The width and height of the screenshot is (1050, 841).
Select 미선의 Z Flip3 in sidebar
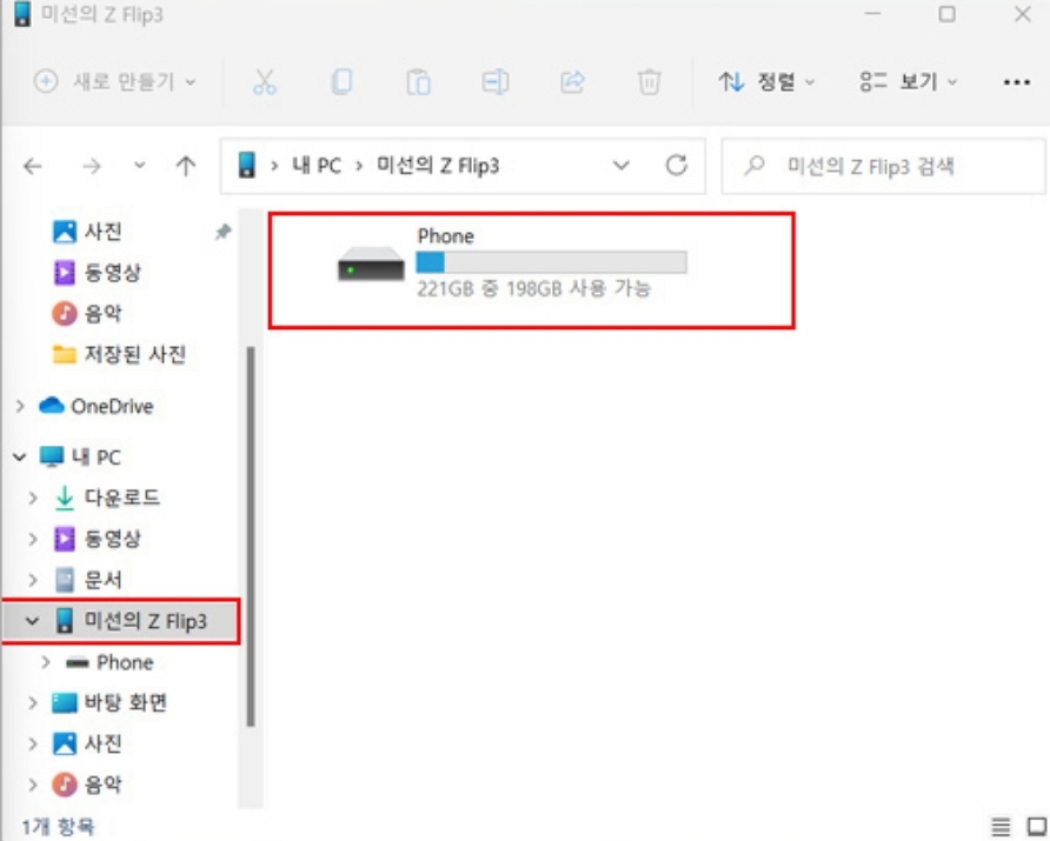pos(131,621)
